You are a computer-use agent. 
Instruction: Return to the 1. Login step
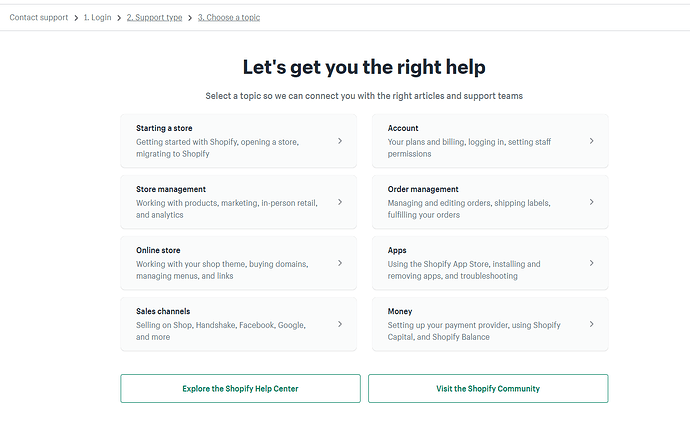point(97,18)
